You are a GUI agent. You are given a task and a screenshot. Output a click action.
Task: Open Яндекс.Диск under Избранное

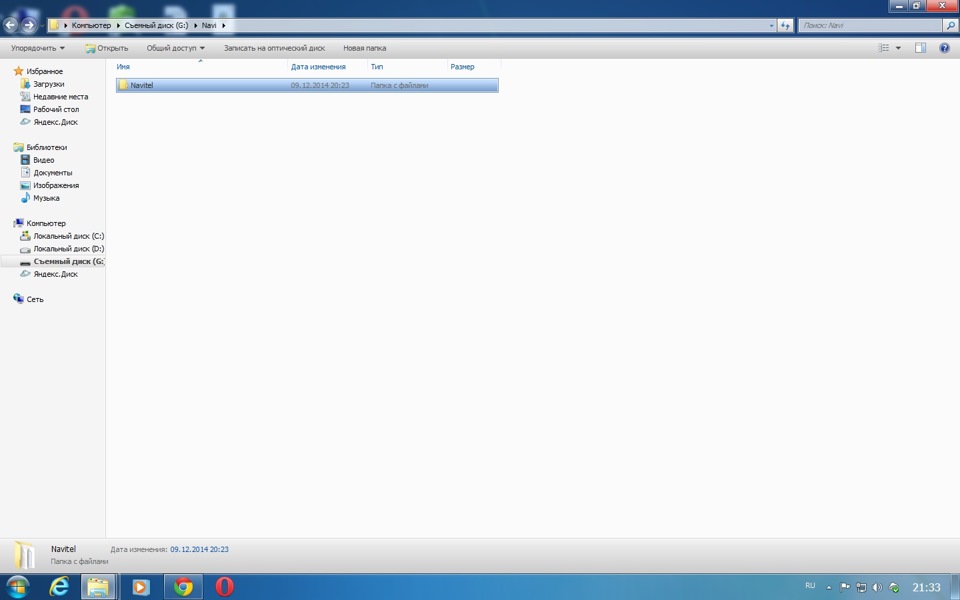tap(55, 122)
